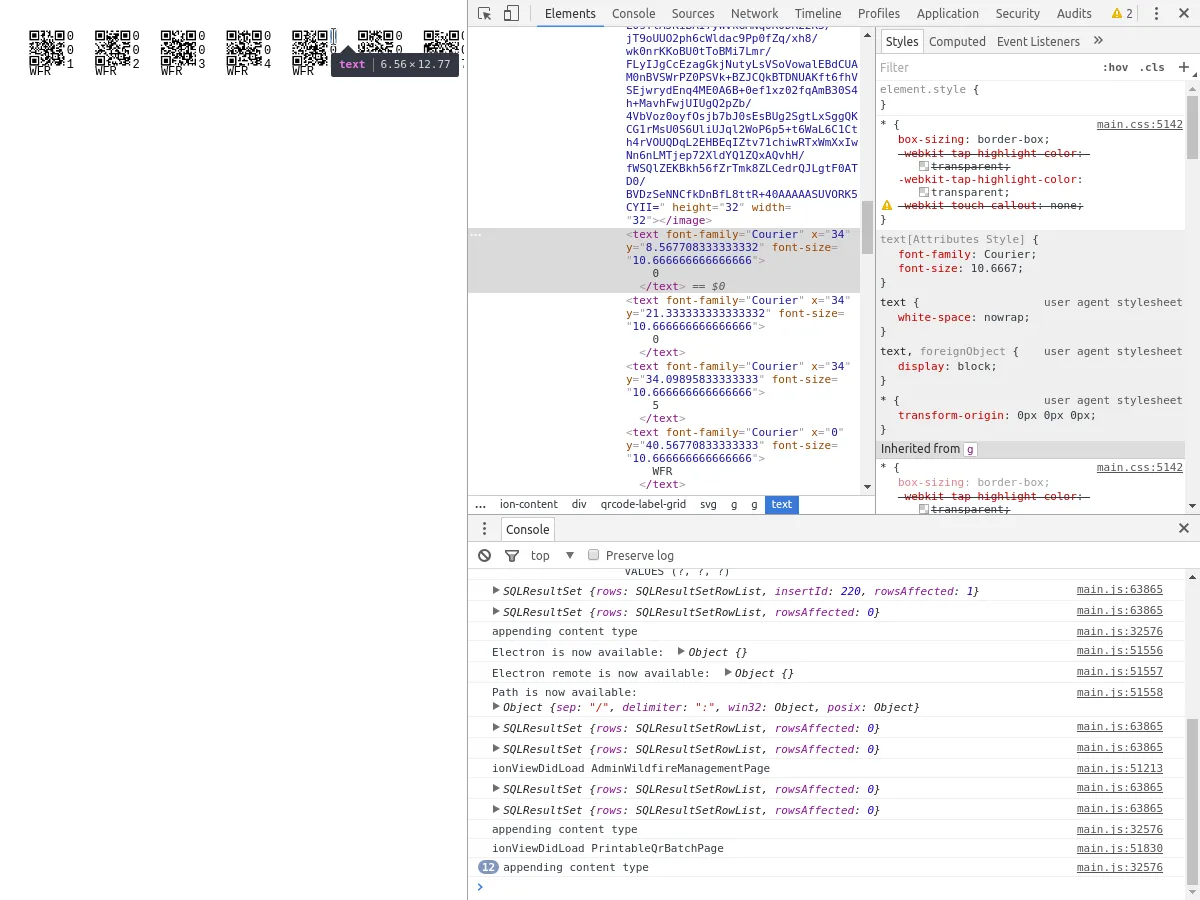The image size is (1200, 900).
Task: Click the first QR code labeled 1
Action: pyautogui.click(x=47, y=47)
